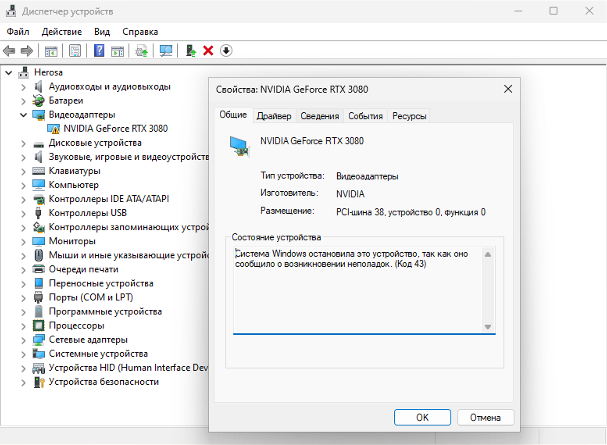Expand the Компьютер category

[x=24, y=185]
